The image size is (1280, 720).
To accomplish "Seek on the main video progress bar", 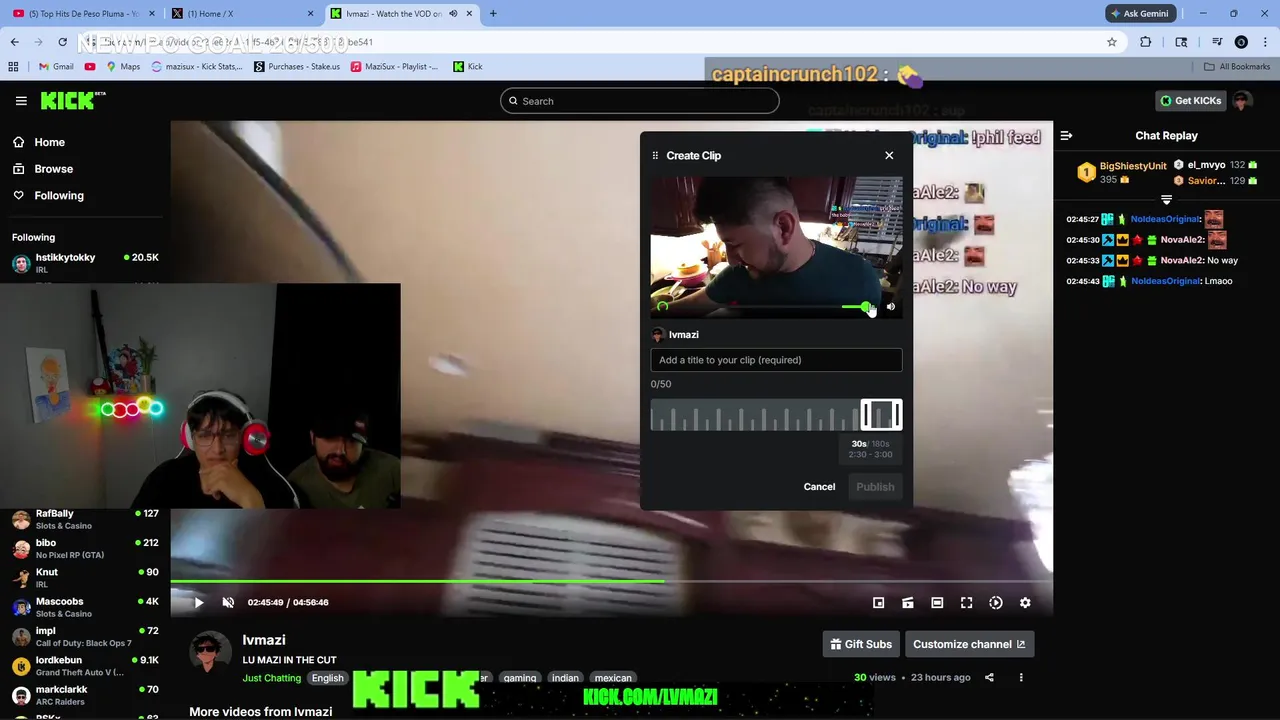I will [611, 581].
